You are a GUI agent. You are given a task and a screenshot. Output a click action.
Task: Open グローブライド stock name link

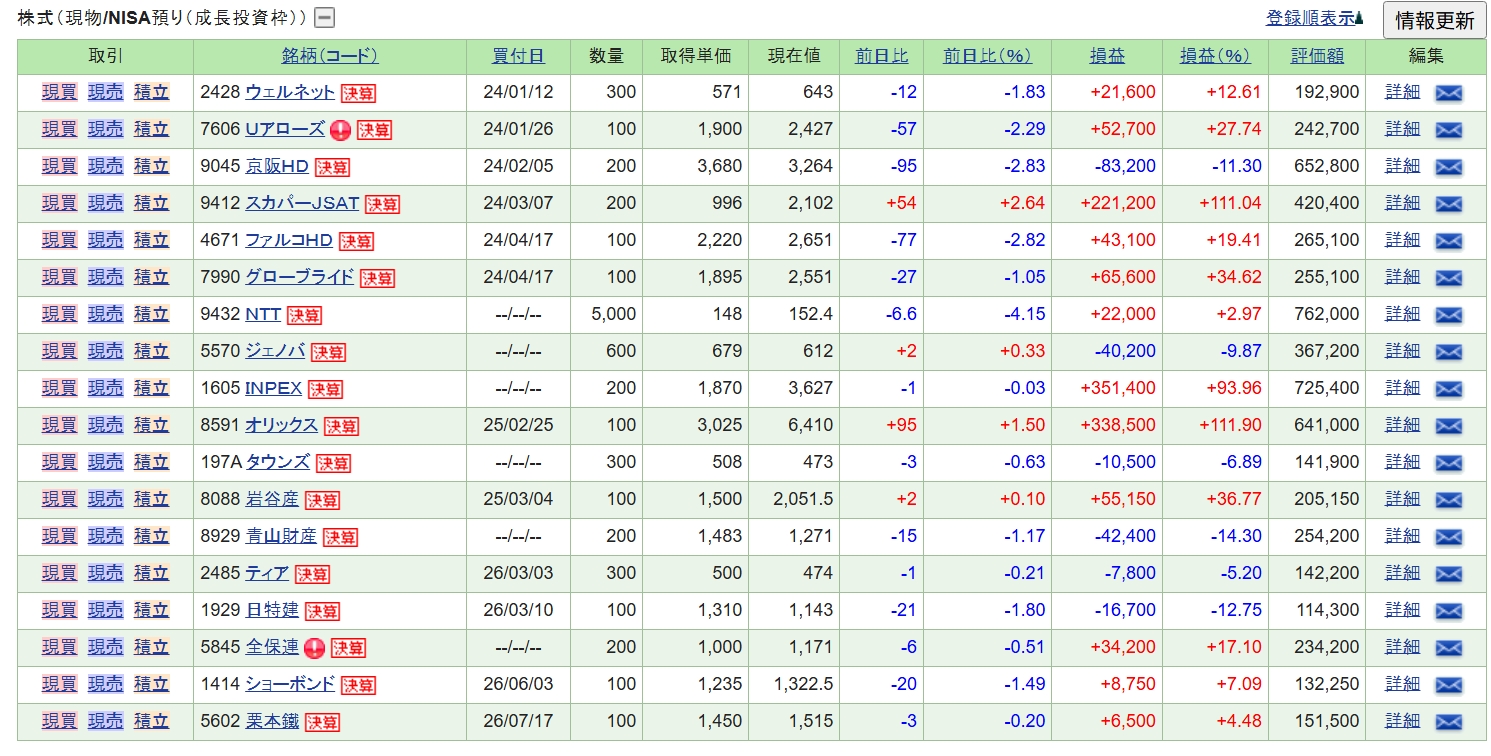(x=300, y=277)
